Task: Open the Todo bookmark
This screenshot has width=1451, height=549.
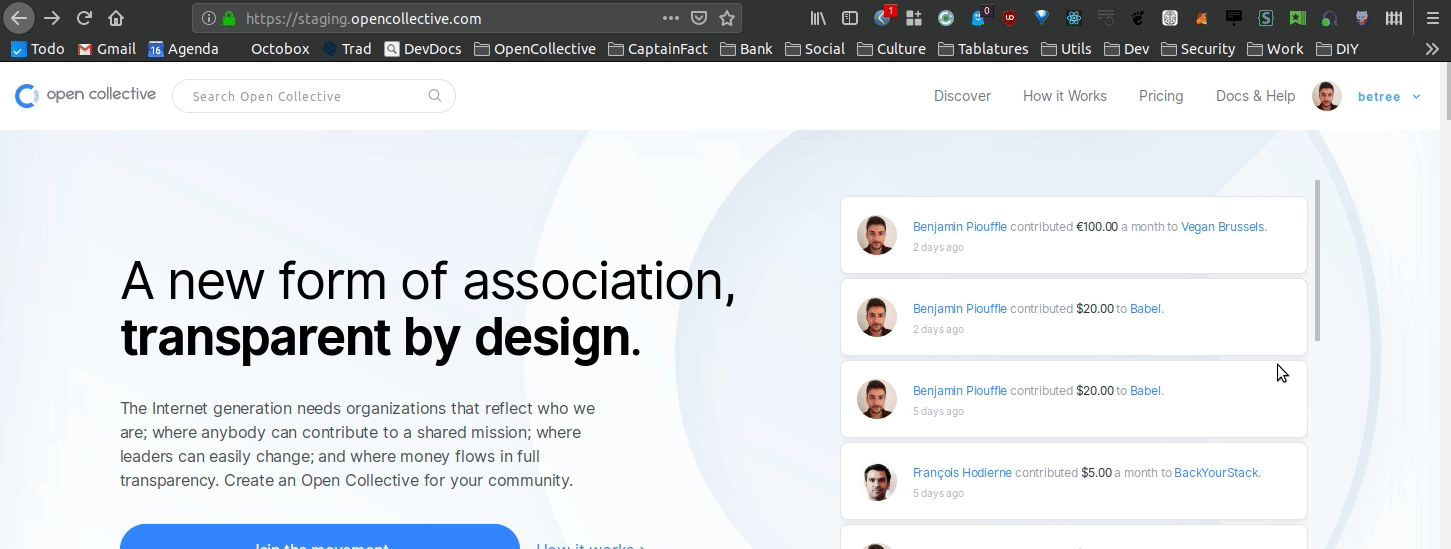Action: tap(37, 49)
